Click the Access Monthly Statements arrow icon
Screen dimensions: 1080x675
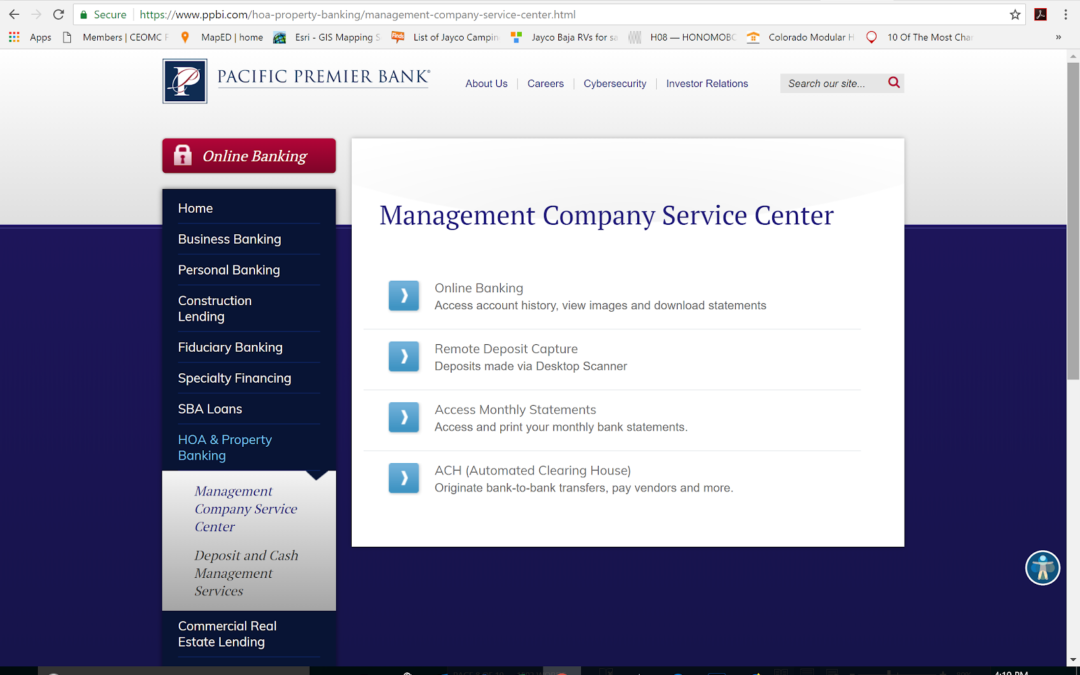tap(404, 418)
